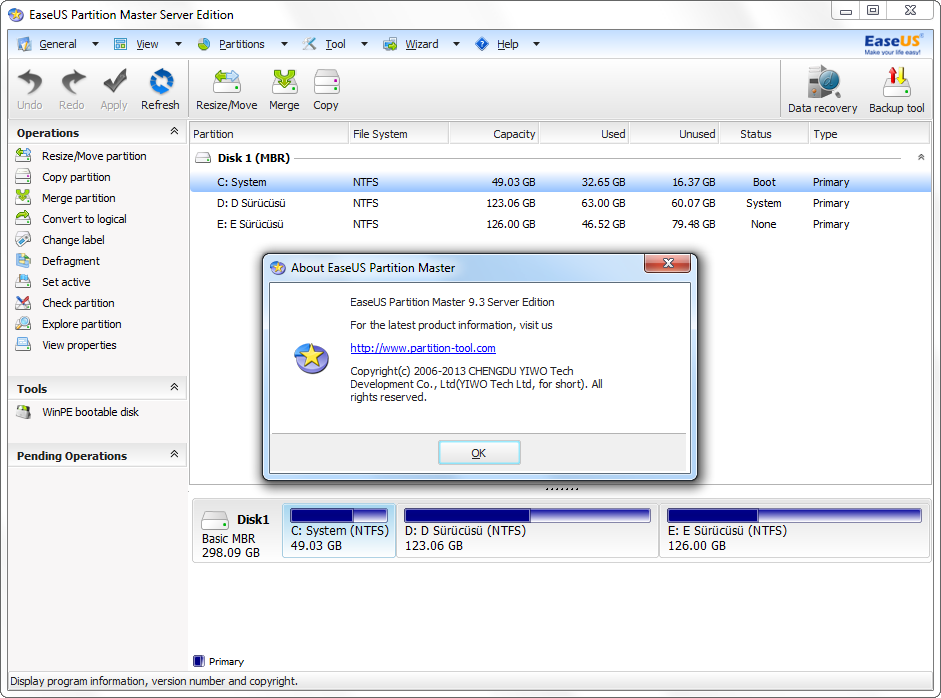Open the Help menu
Screen dimensions: 941x698
tap(507, 44)
